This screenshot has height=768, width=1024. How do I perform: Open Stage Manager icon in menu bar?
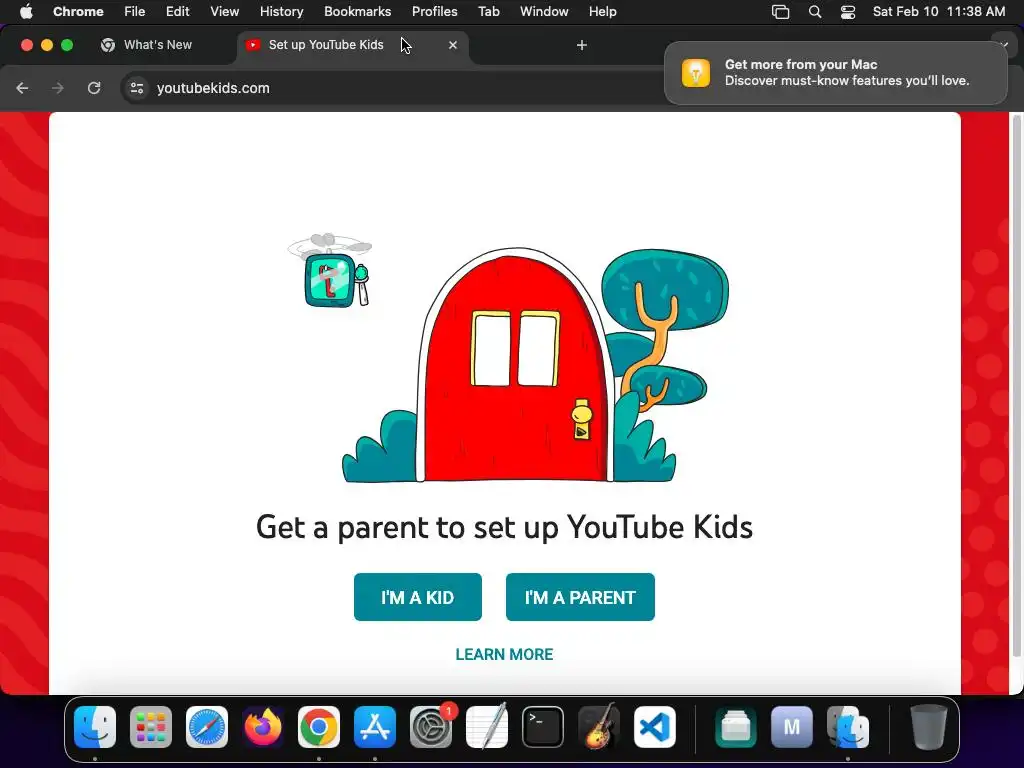click(780, 11)
